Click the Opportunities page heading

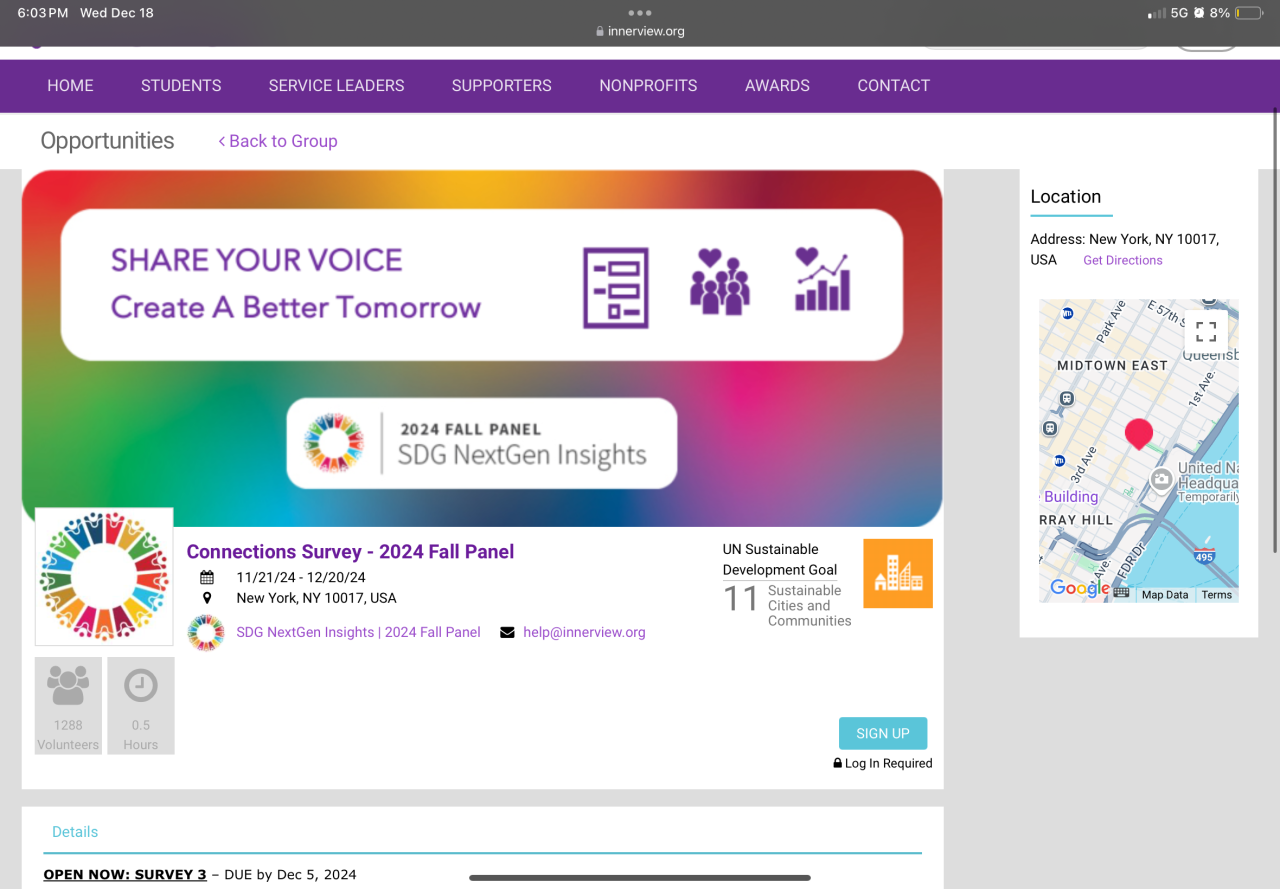pos(107,141)
